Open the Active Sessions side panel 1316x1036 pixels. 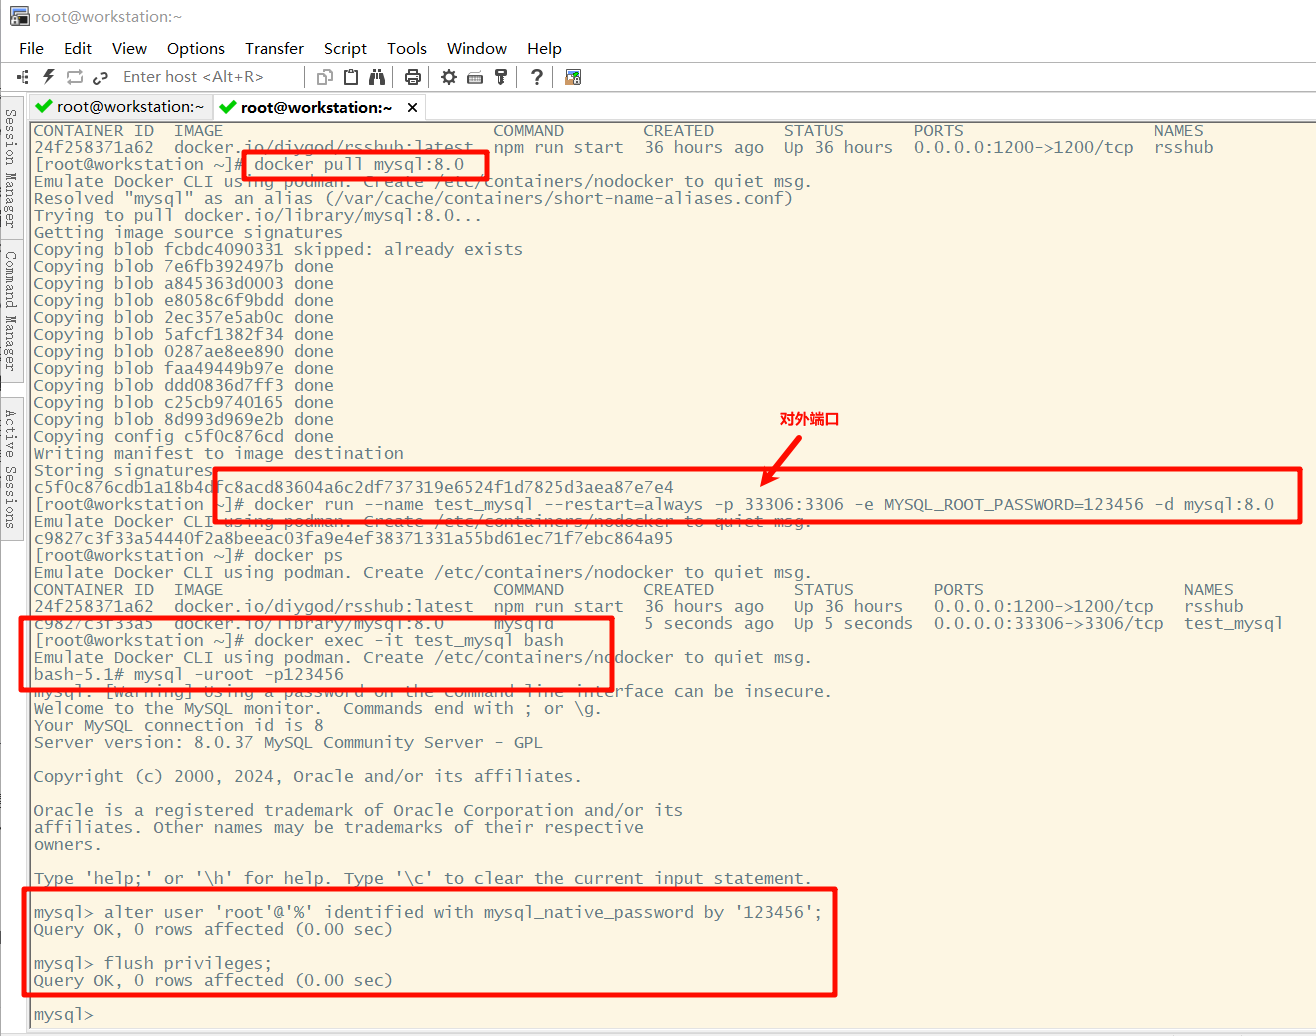(11, 468)
